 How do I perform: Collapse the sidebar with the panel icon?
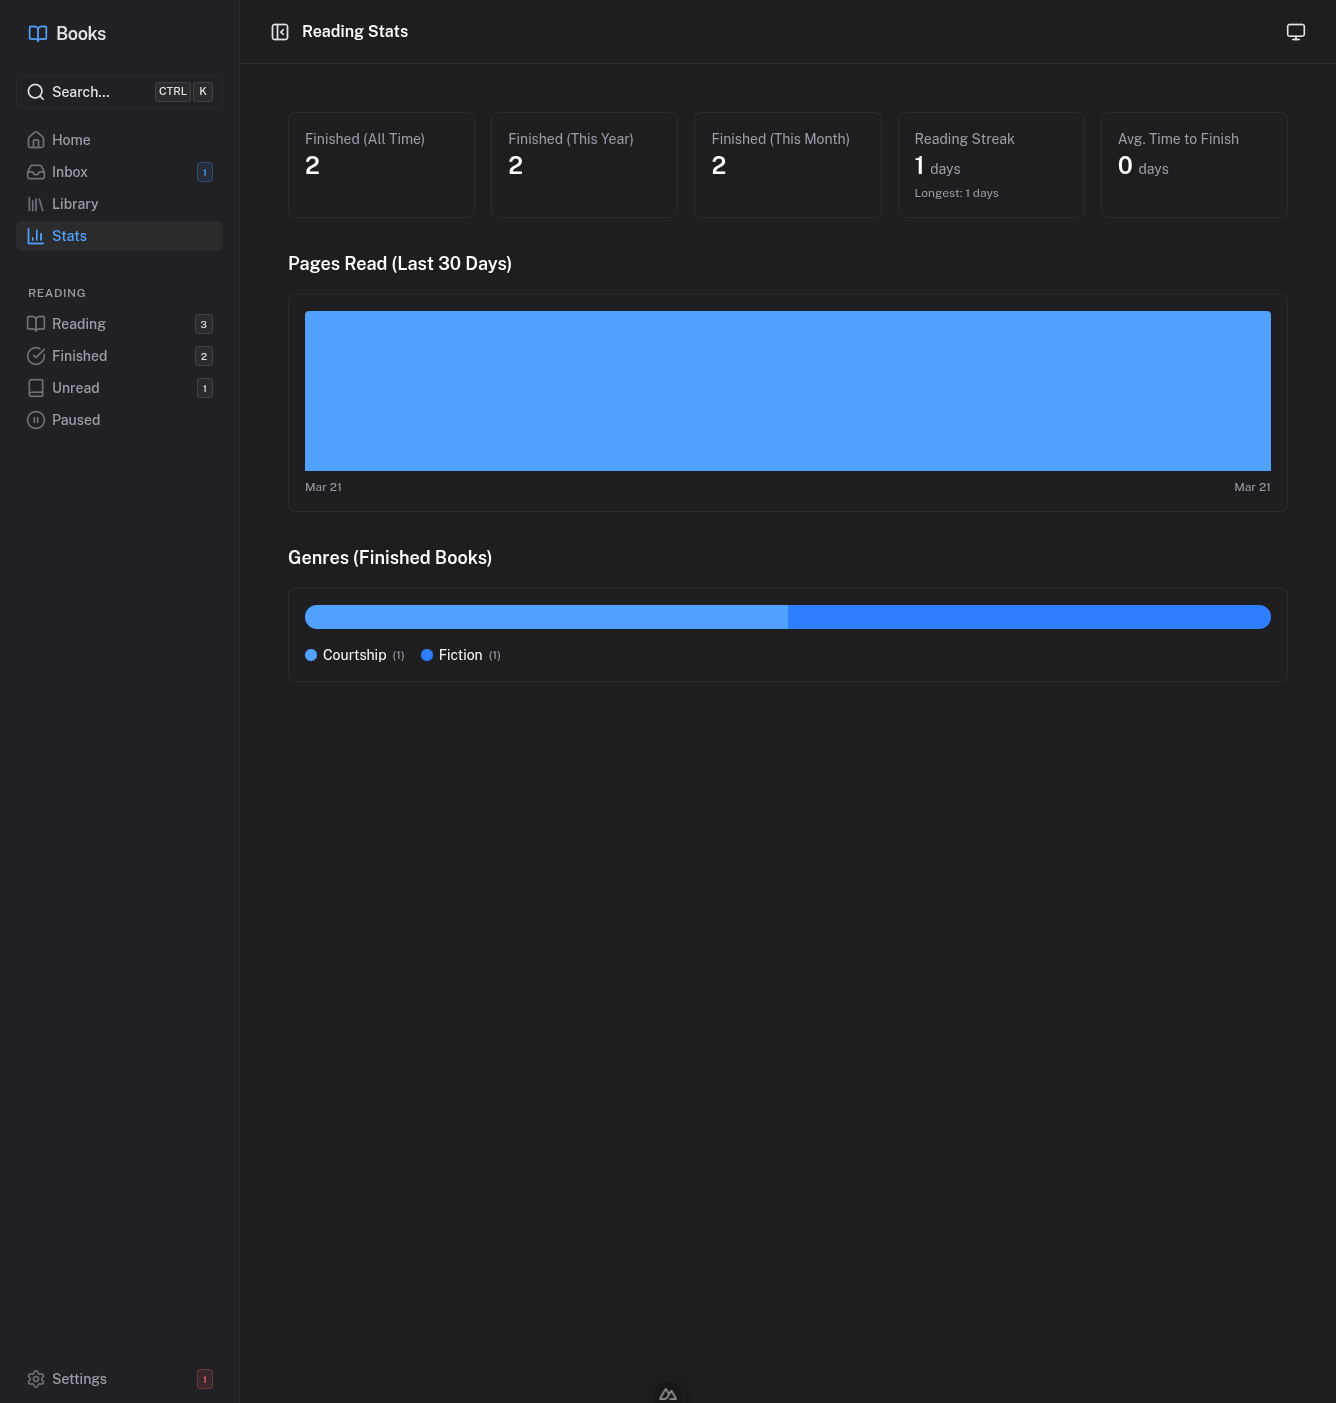[280, 32]
